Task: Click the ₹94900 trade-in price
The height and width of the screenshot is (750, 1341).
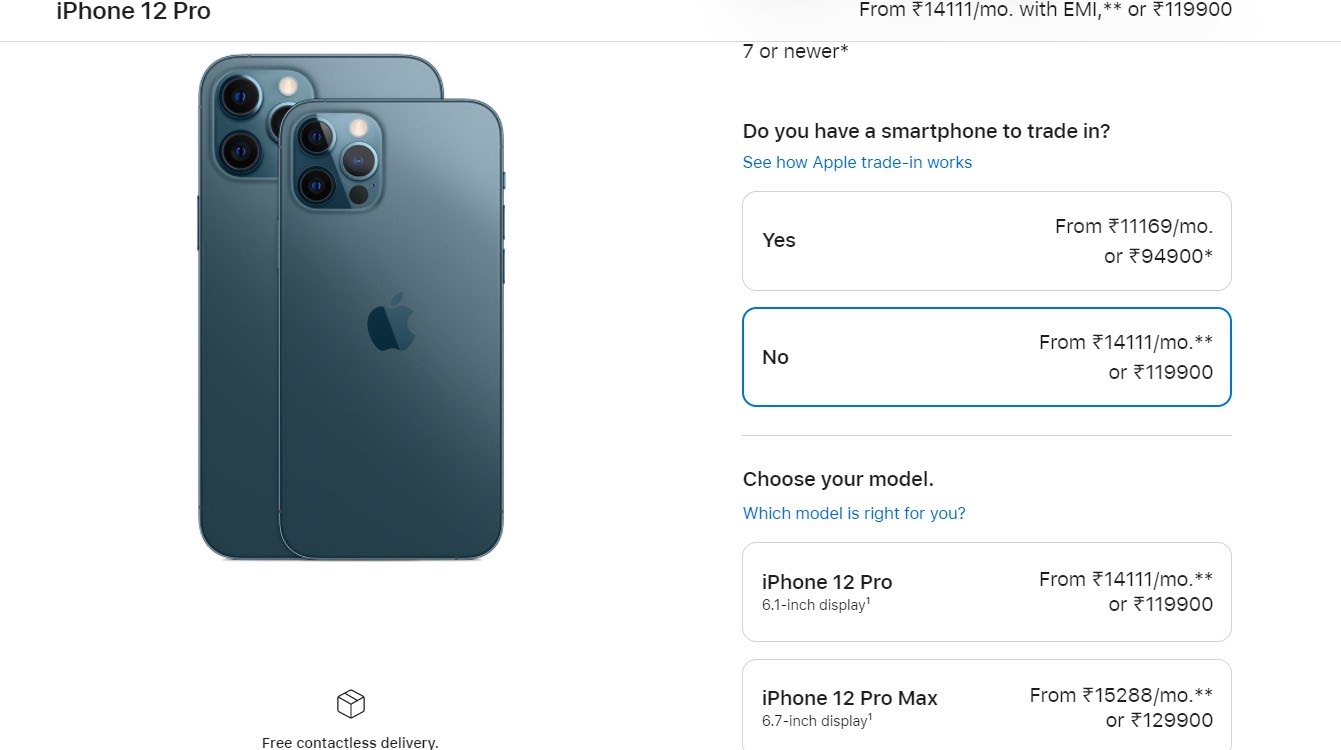Action: tap(1171, 256)
